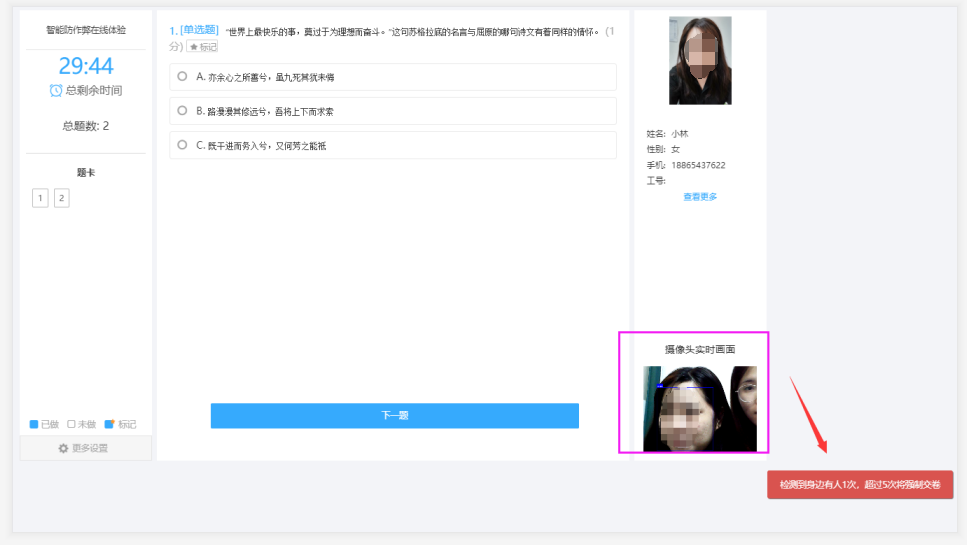Click 查看更多 link under profile info
967x545 pixels.
pyautogui.click(x=700, y=197)
